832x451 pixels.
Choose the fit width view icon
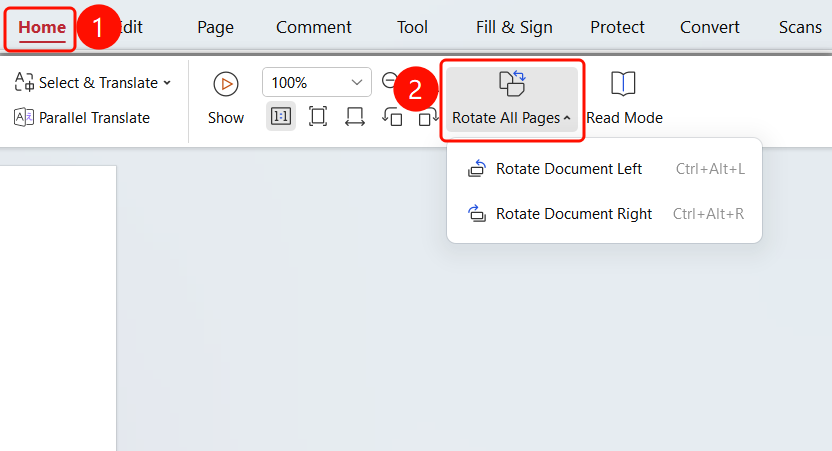coord(354,116)
